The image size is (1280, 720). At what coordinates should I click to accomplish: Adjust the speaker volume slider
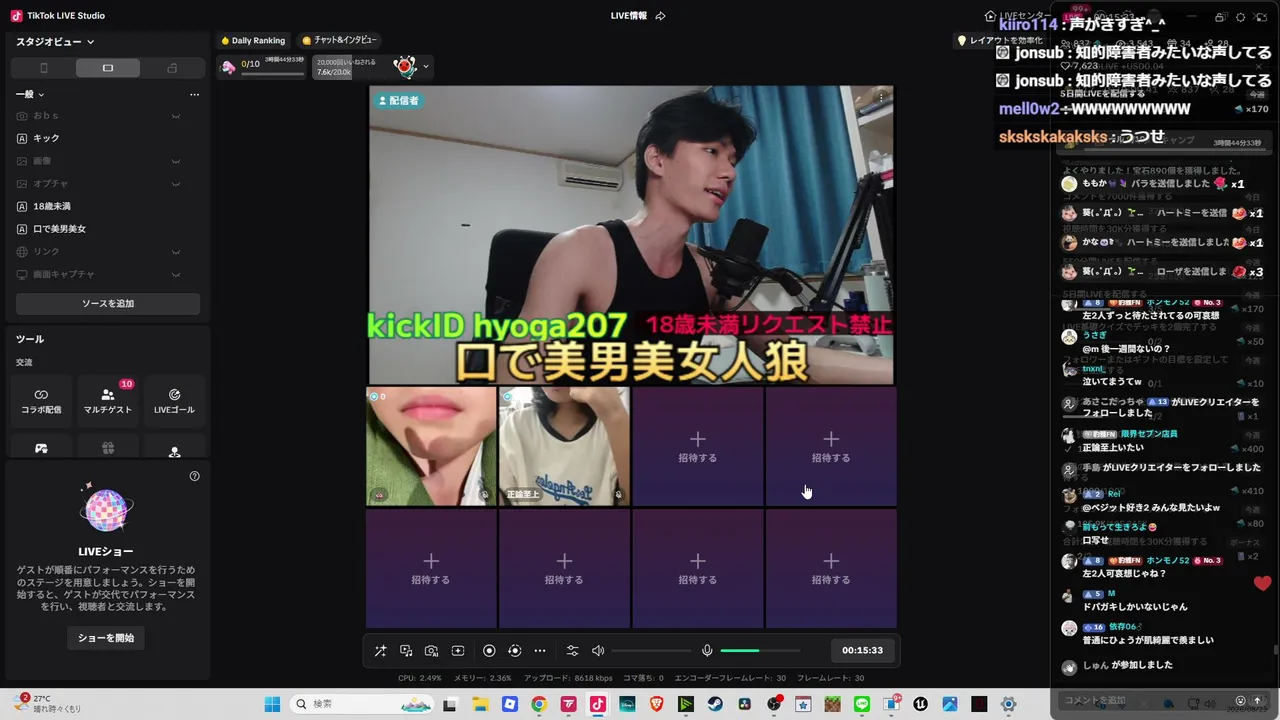[651, 651]
